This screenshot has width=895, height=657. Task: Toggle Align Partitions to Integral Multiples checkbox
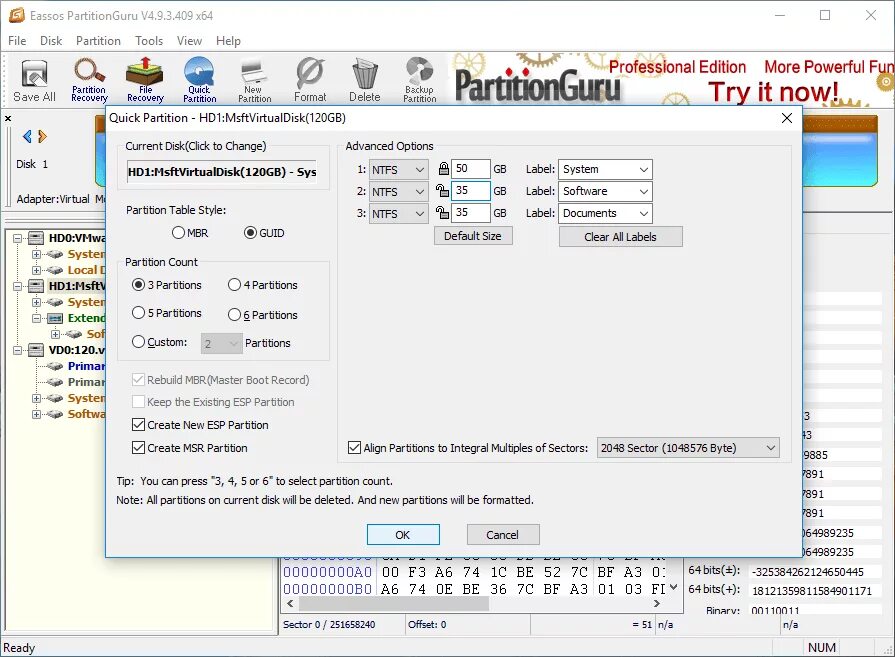click(354, 448)
